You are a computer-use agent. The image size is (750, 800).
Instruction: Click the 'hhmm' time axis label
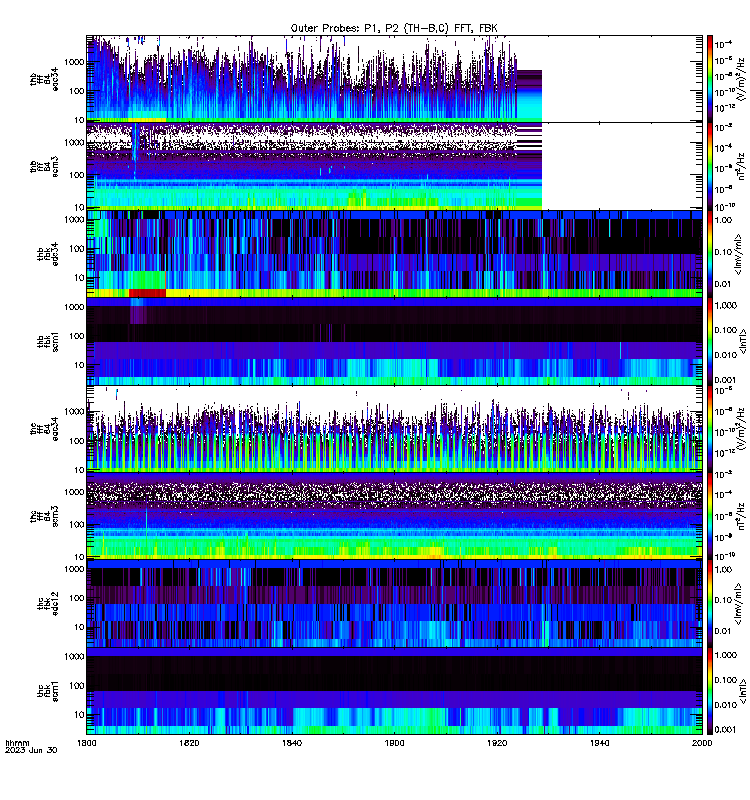[x=17, y=743]
